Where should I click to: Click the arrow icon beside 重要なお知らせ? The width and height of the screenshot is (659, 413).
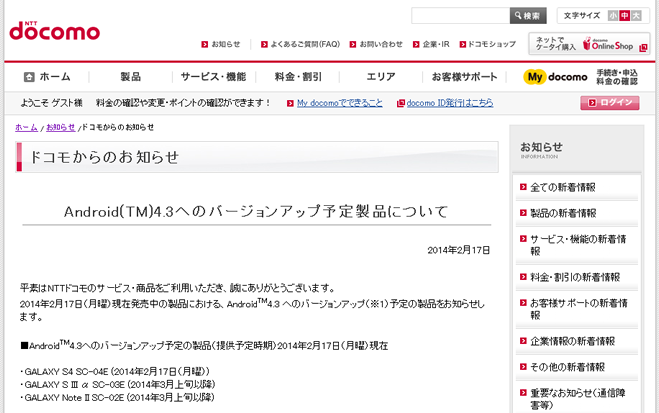click(x=523, y=393)
